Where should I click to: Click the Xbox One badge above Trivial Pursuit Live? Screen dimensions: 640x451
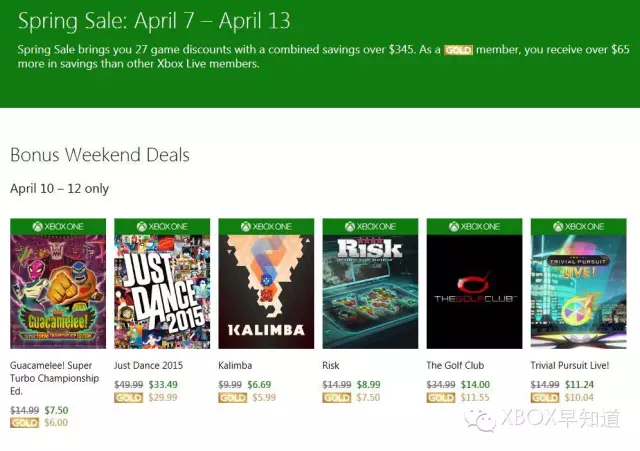point(578,227)
